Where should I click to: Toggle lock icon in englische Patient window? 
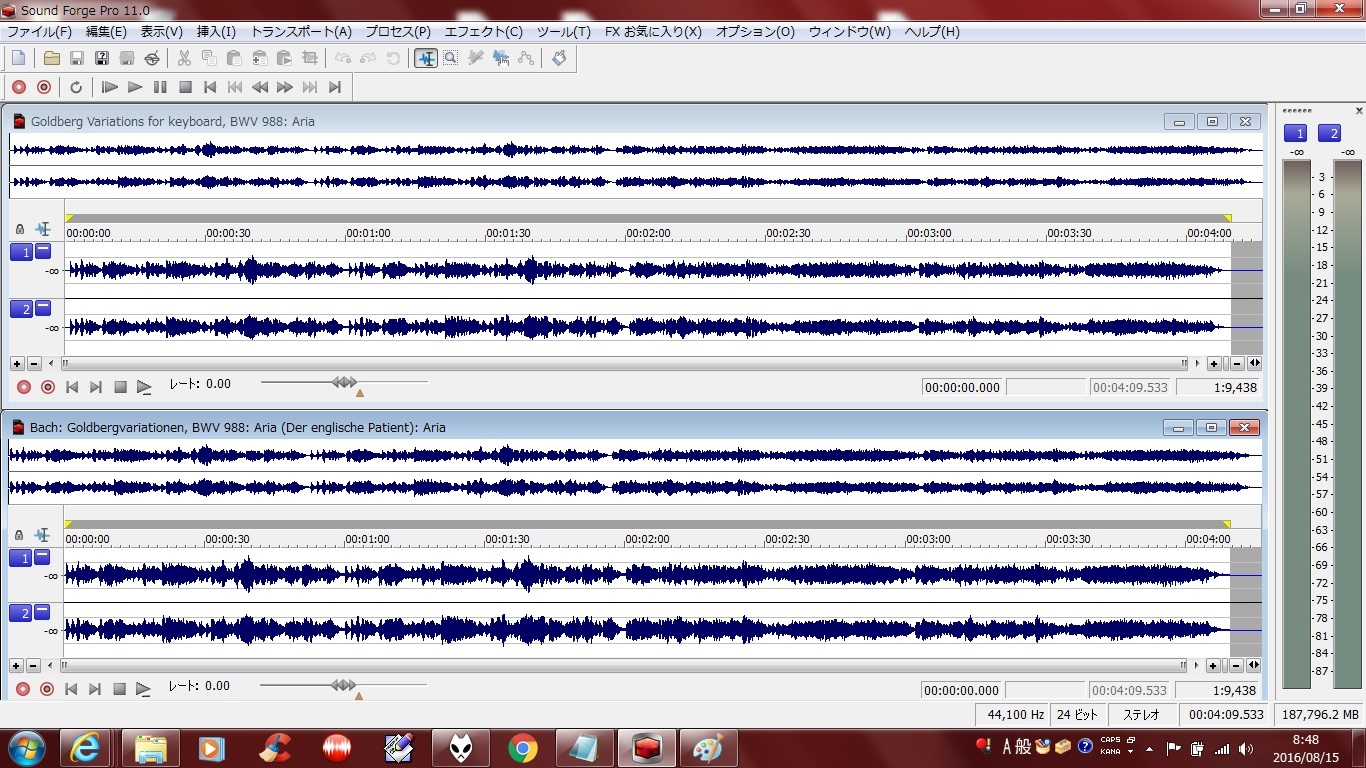click(x=20, y=535)
